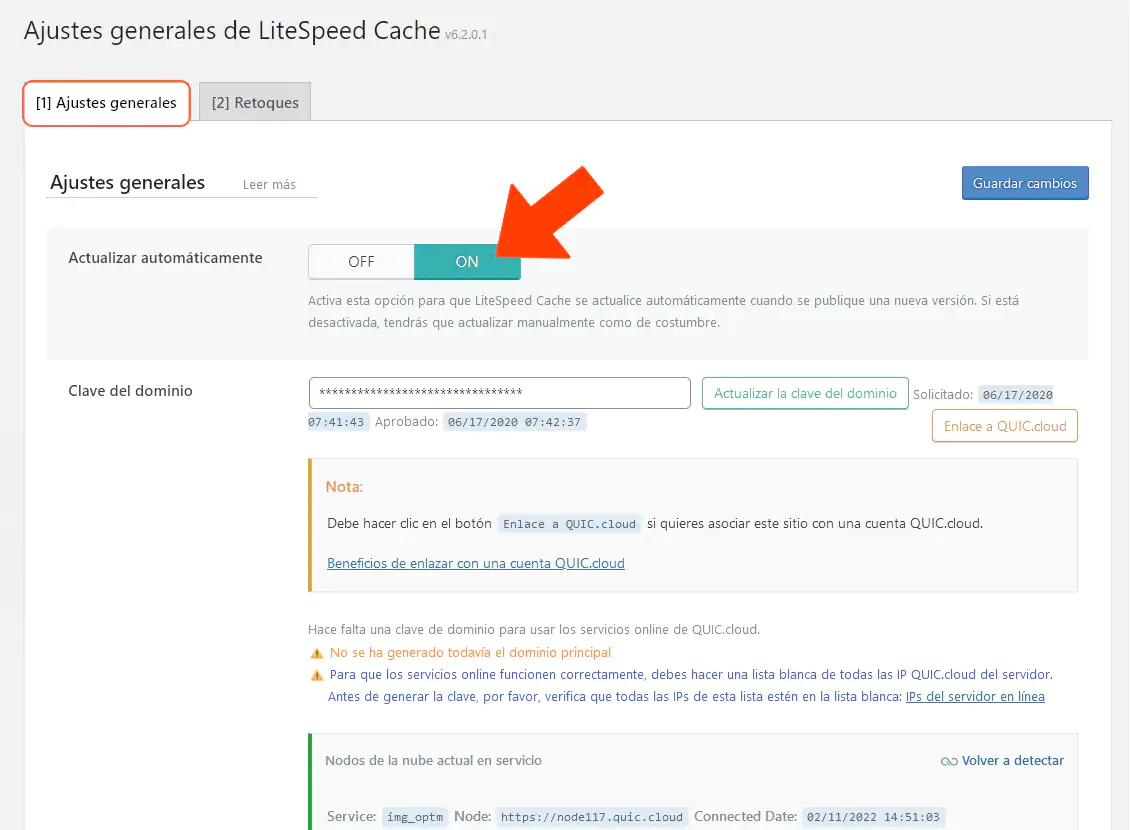Follow the IPs del servidor en línea link

975,696
